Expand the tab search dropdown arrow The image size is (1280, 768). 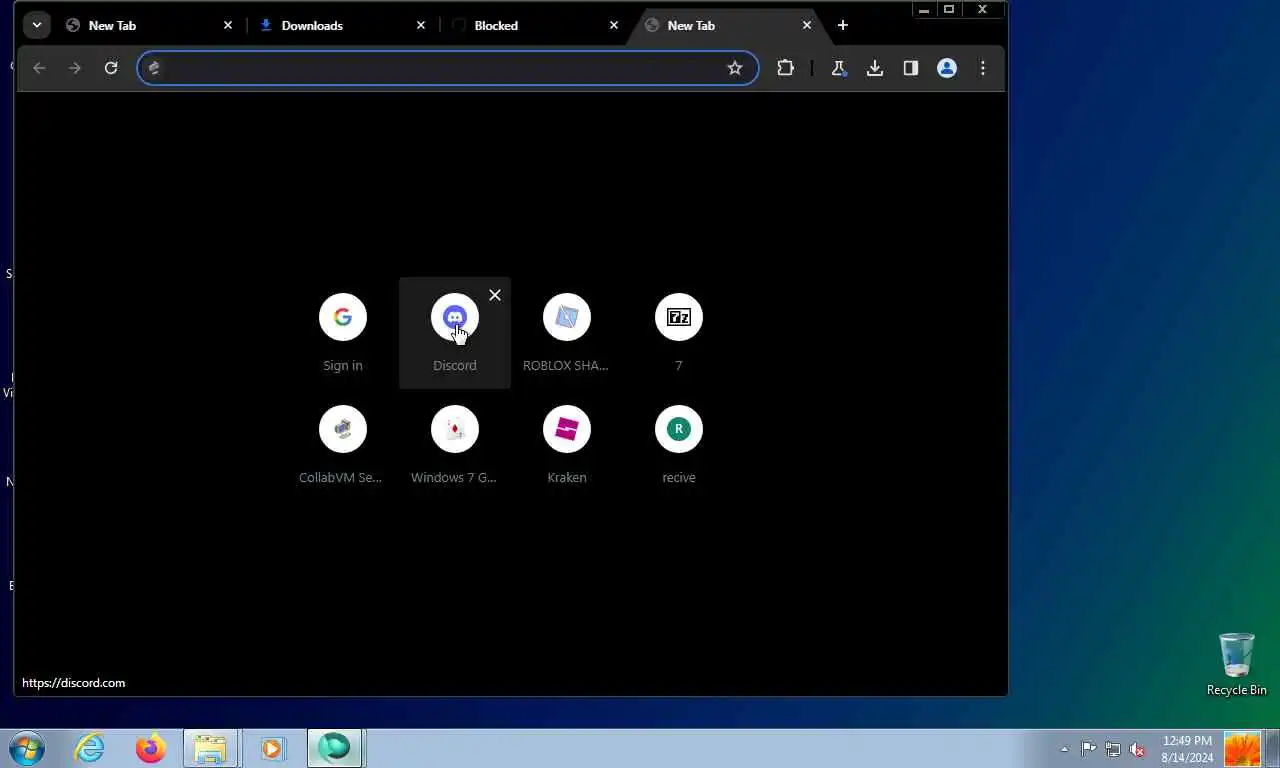(x=37, y=25)
